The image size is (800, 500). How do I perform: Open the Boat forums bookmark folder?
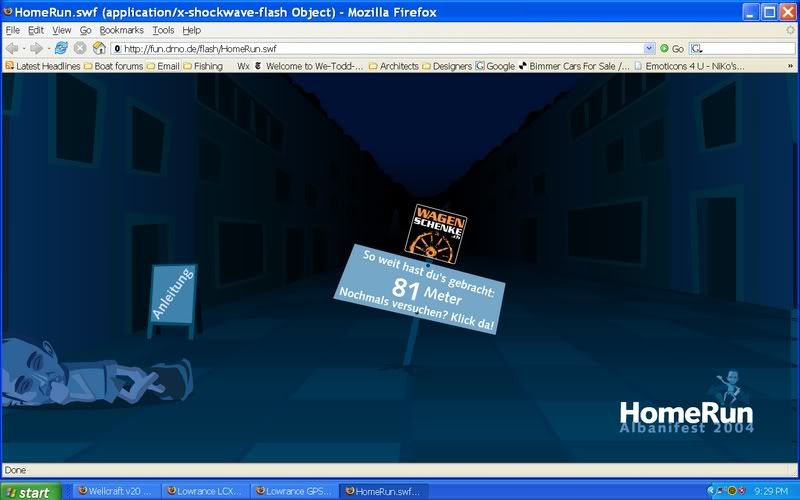click(113, 66)
